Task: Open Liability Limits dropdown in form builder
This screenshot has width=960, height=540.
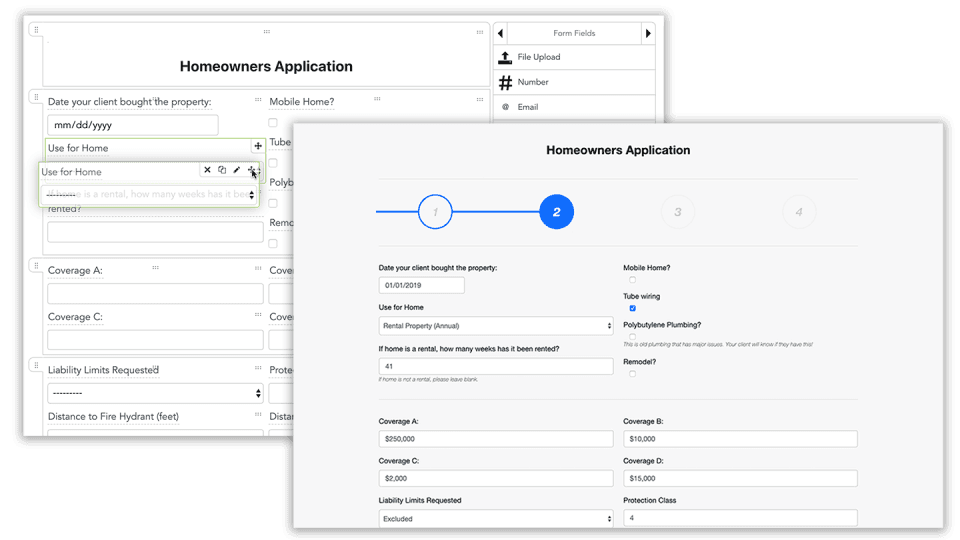Action: click(x=156, y=393)
